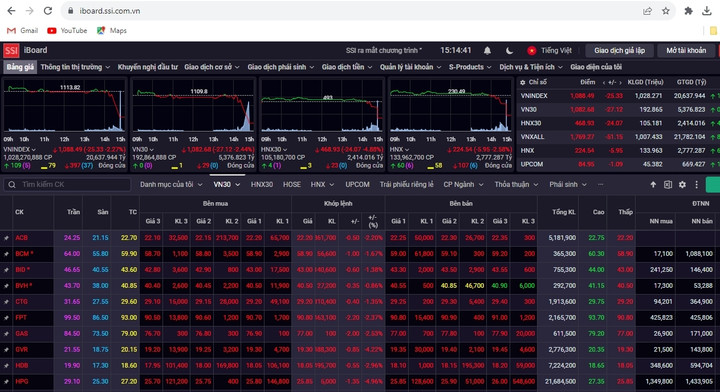Viewport: 720px width, 392px height.
Task: Reload the page in browser
Action: 48,11
